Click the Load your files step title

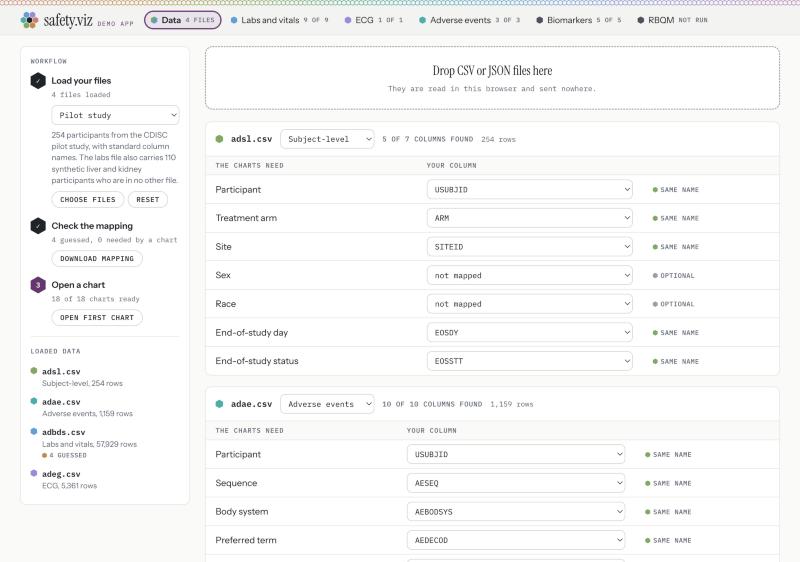click(81, 81)
